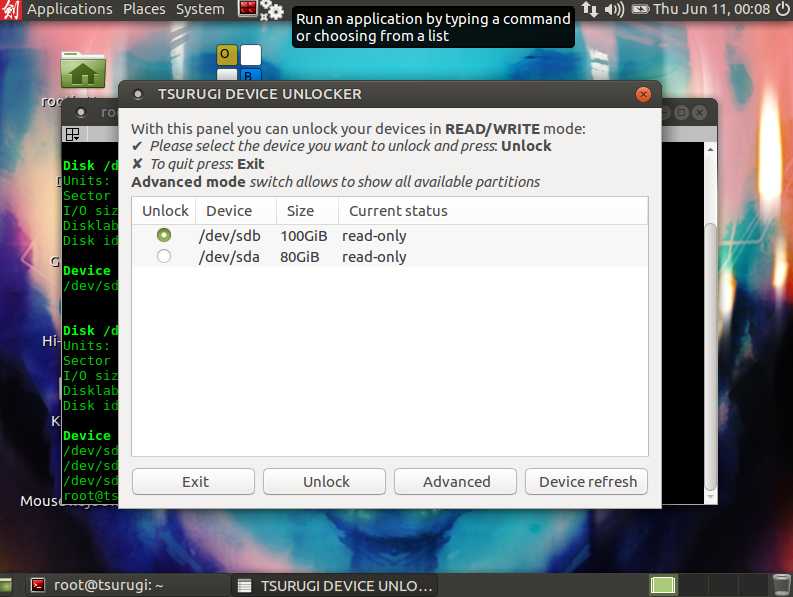The width and height of the screenshot is (793, 597).
Task: Click the workspace switcher green box
Action: tap(663, 585)
